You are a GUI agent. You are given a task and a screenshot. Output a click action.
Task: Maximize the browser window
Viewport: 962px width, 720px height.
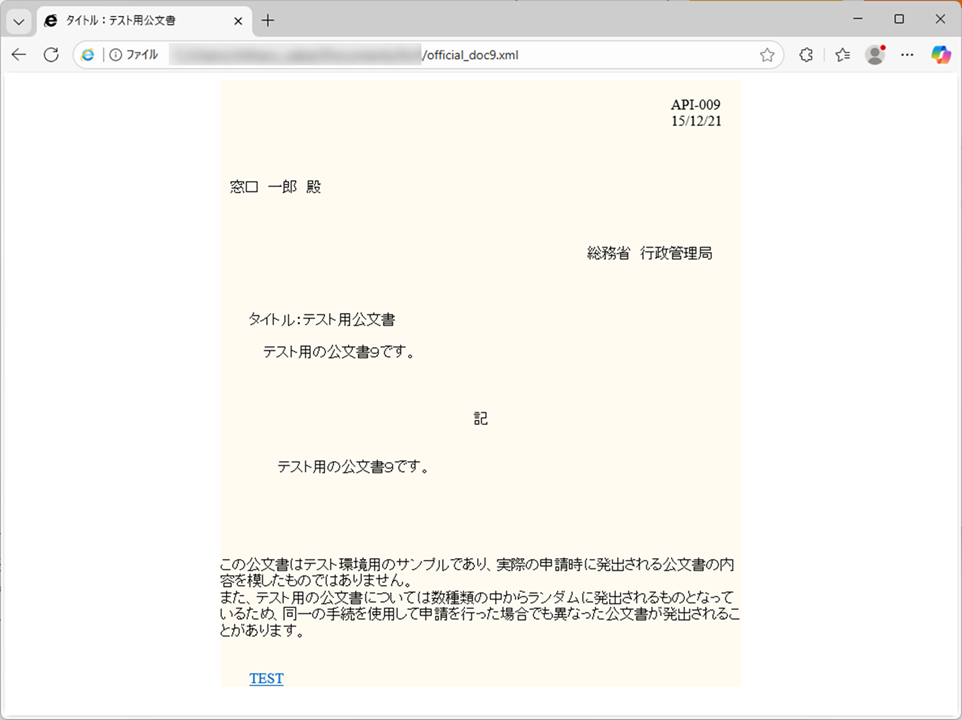click(899, 19)
